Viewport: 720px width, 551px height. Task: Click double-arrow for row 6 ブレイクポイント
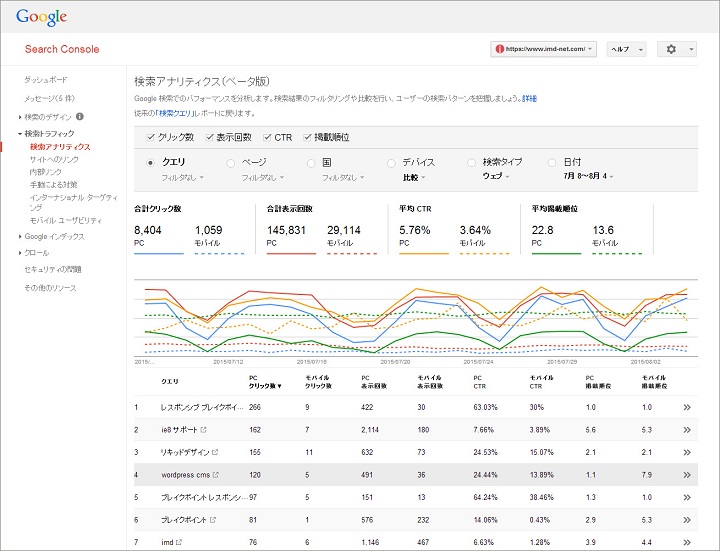click(687, 520)
